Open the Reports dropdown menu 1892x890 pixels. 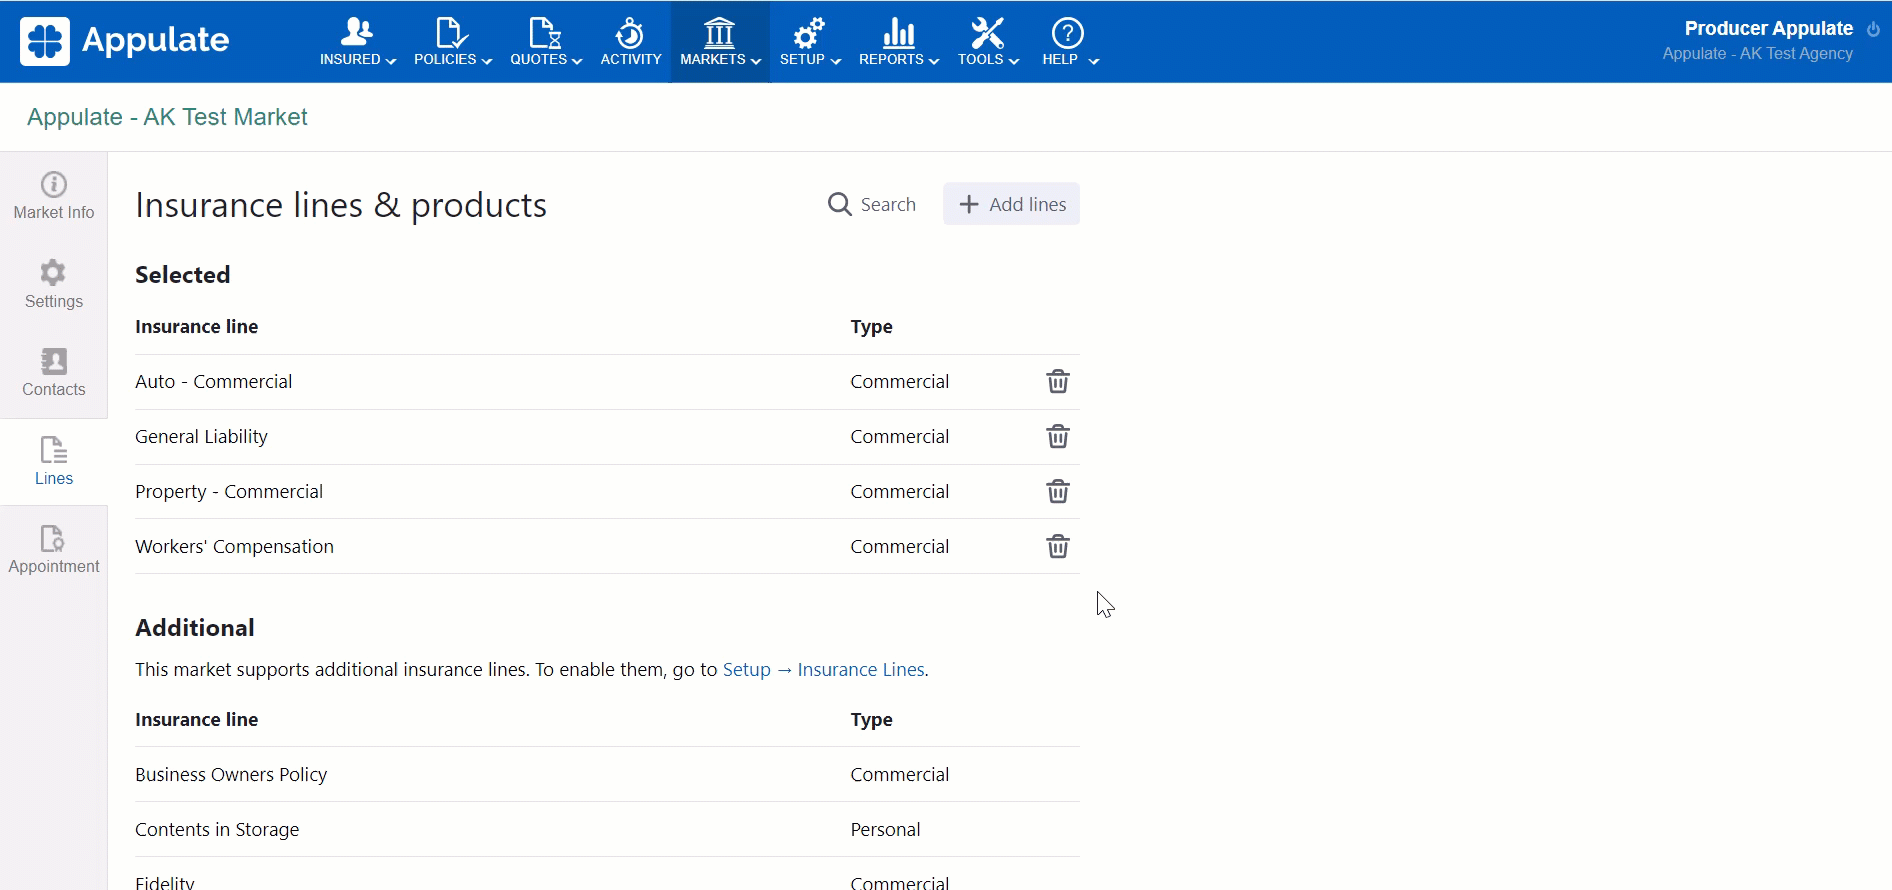899,42
